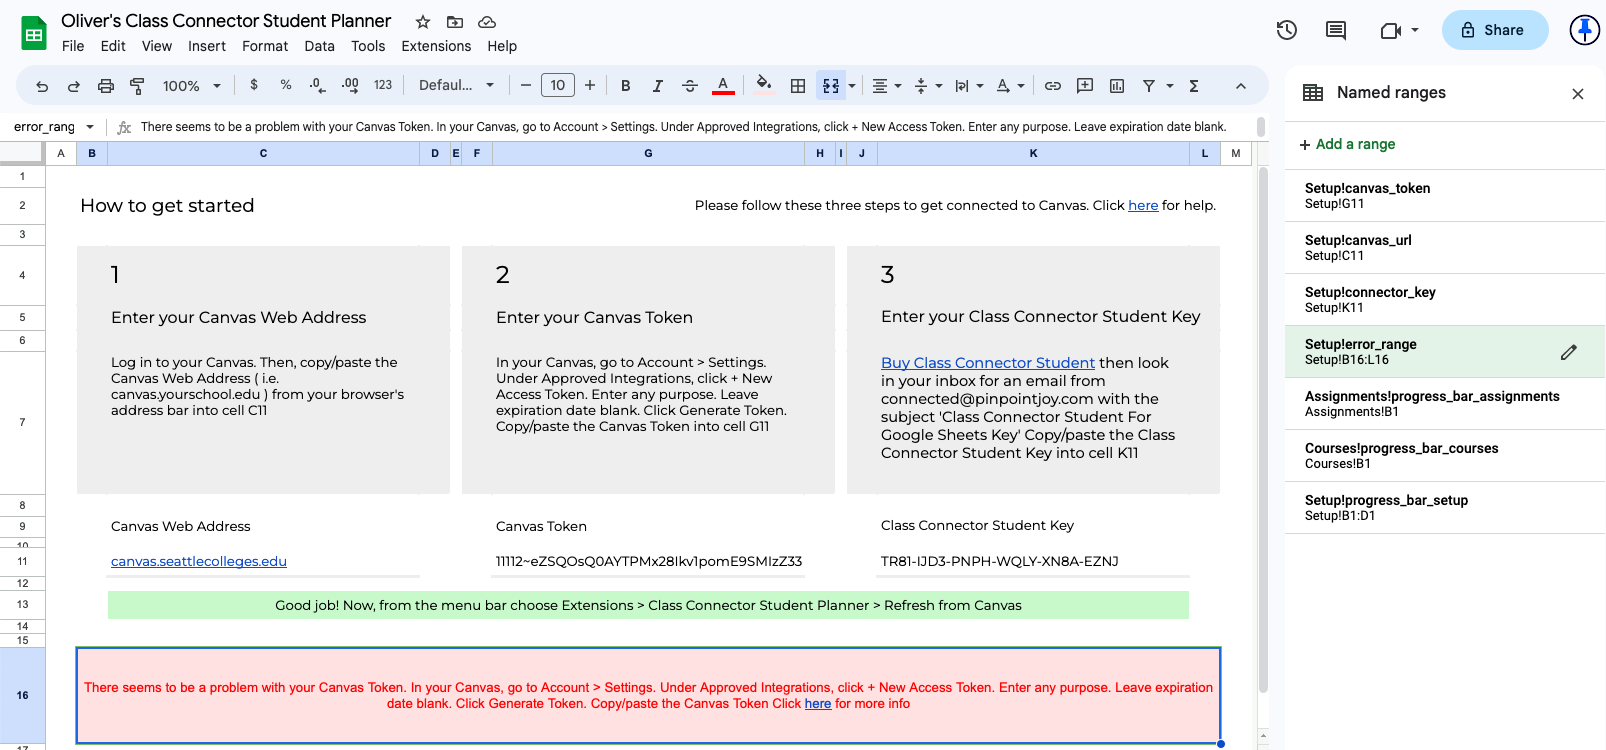Screen dimensions: 1606x750
Task: Open text rotation dropdown
Action: 1010,86
